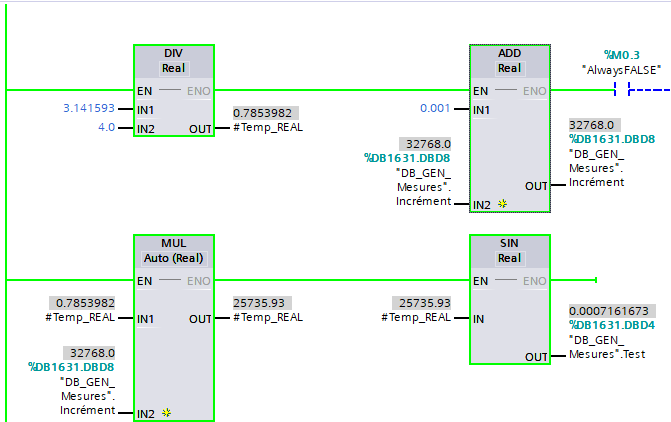Screen dimensions: 671x422
Task: Select the SIN instruction block header
Action: point(509,243)
